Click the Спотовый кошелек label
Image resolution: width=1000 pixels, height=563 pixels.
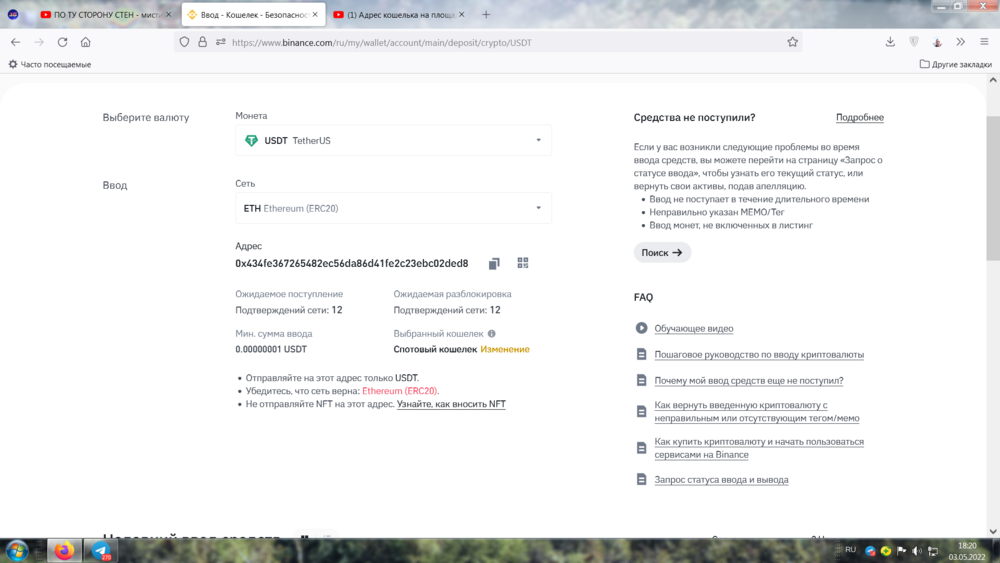pos(435,349)
